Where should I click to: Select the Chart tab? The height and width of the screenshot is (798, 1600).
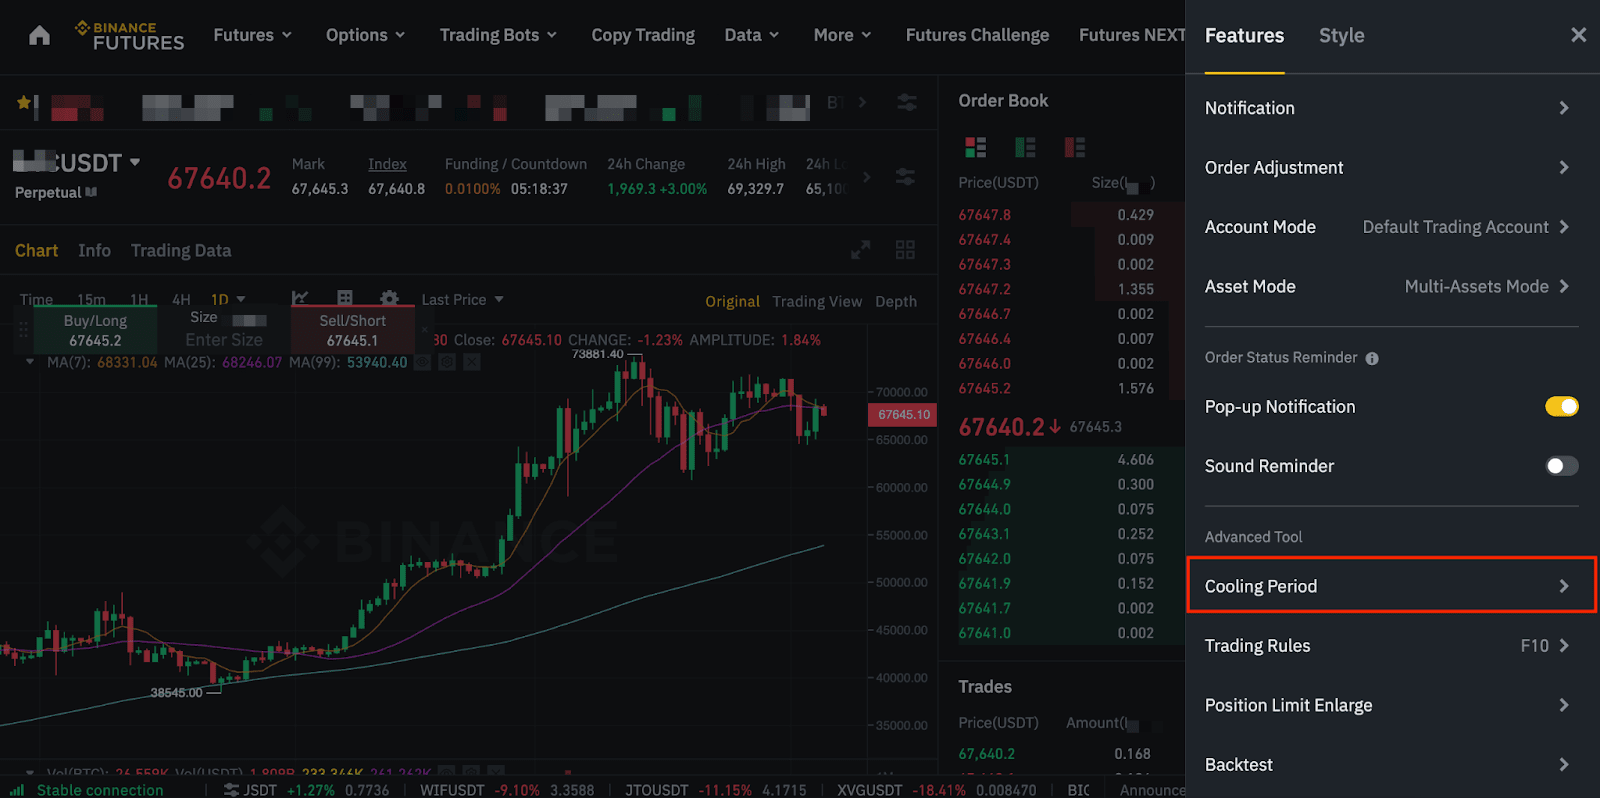point(36,250)
